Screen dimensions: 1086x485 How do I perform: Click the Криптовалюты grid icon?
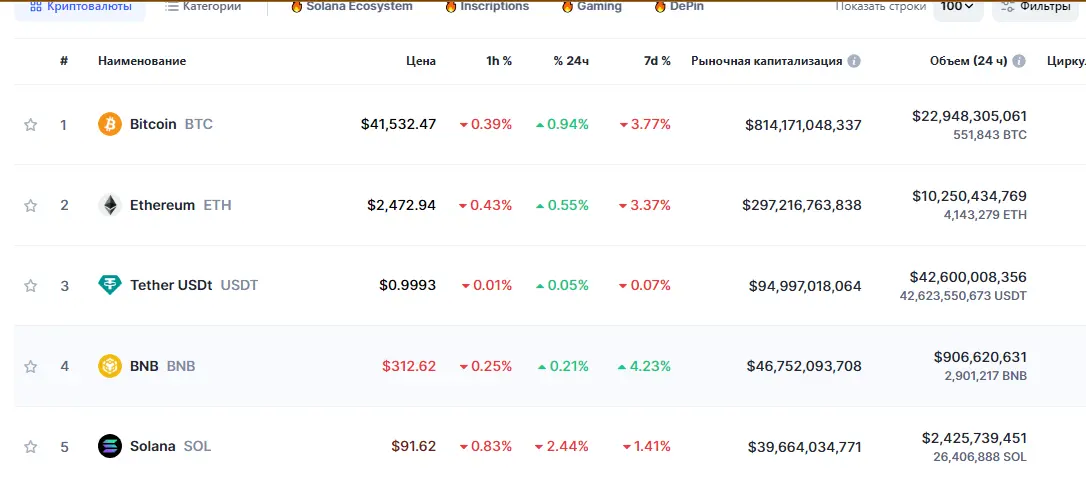[36, 7]
